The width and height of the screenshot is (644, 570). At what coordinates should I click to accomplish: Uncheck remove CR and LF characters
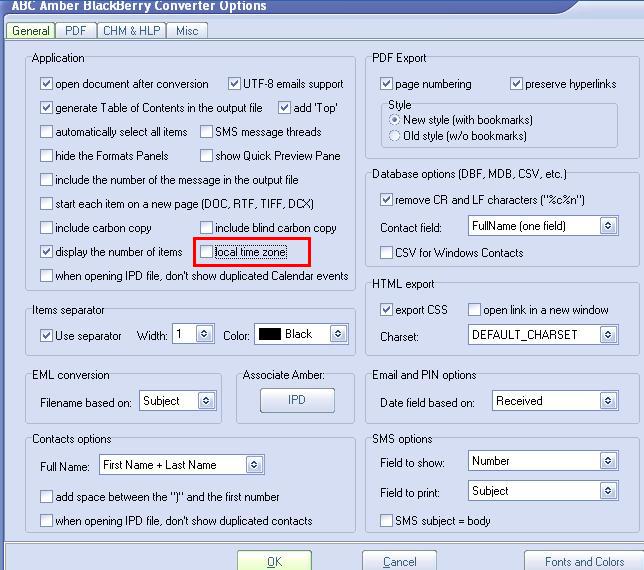pos(386,200)
